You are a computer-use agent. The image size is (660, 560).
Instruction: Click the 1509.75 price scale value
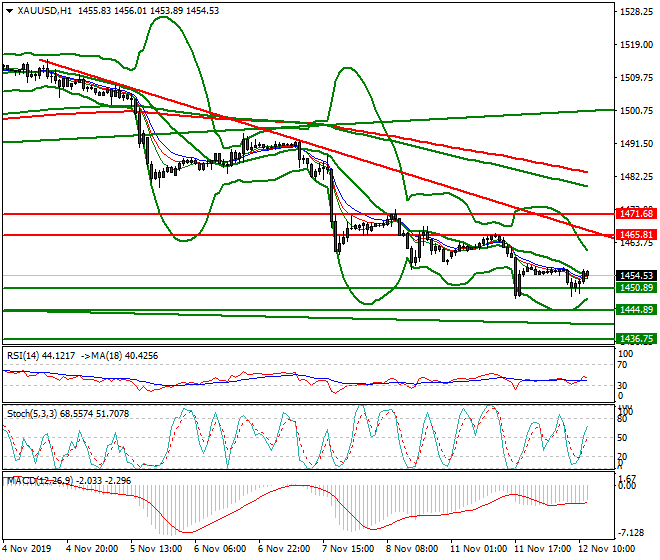click(x=636, y=78)
